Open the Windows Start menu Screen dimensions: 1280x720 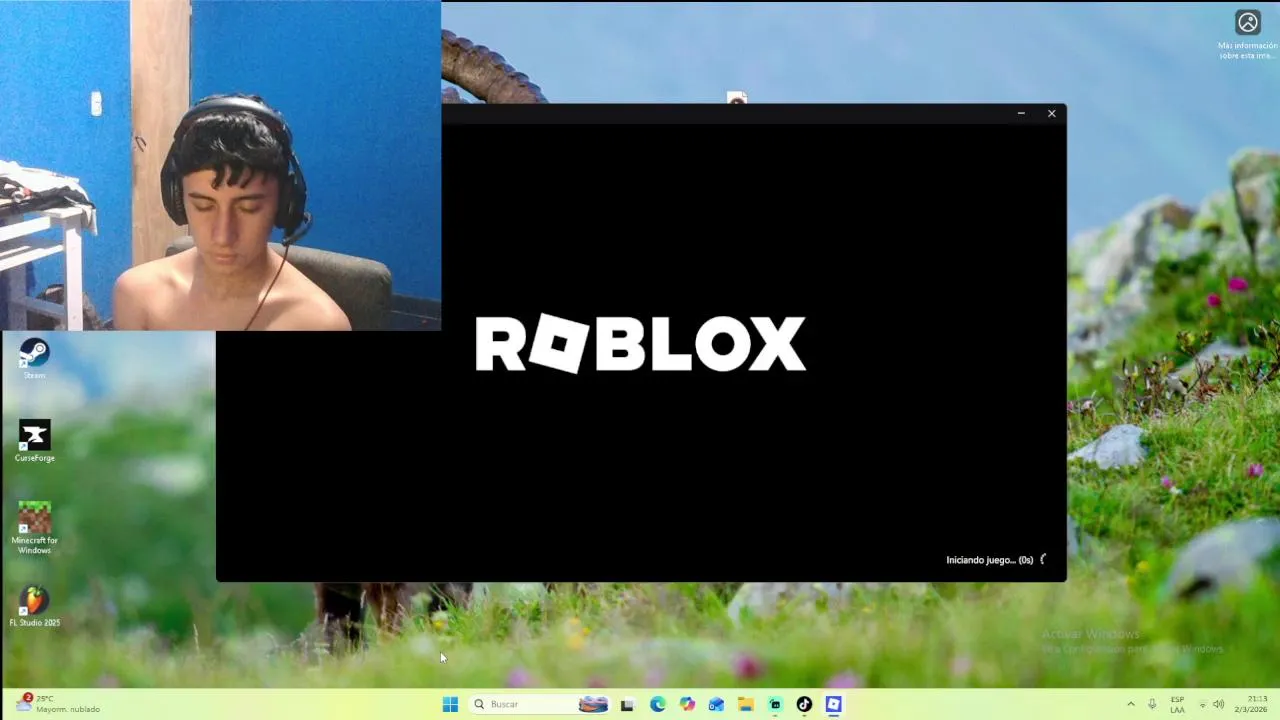pos(450,704)
